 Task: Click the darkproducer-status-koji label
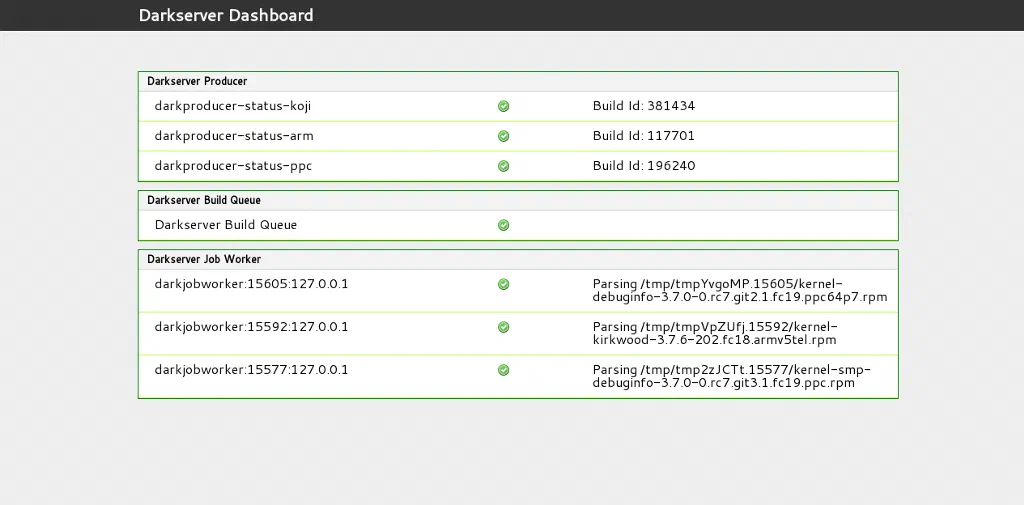232,106
